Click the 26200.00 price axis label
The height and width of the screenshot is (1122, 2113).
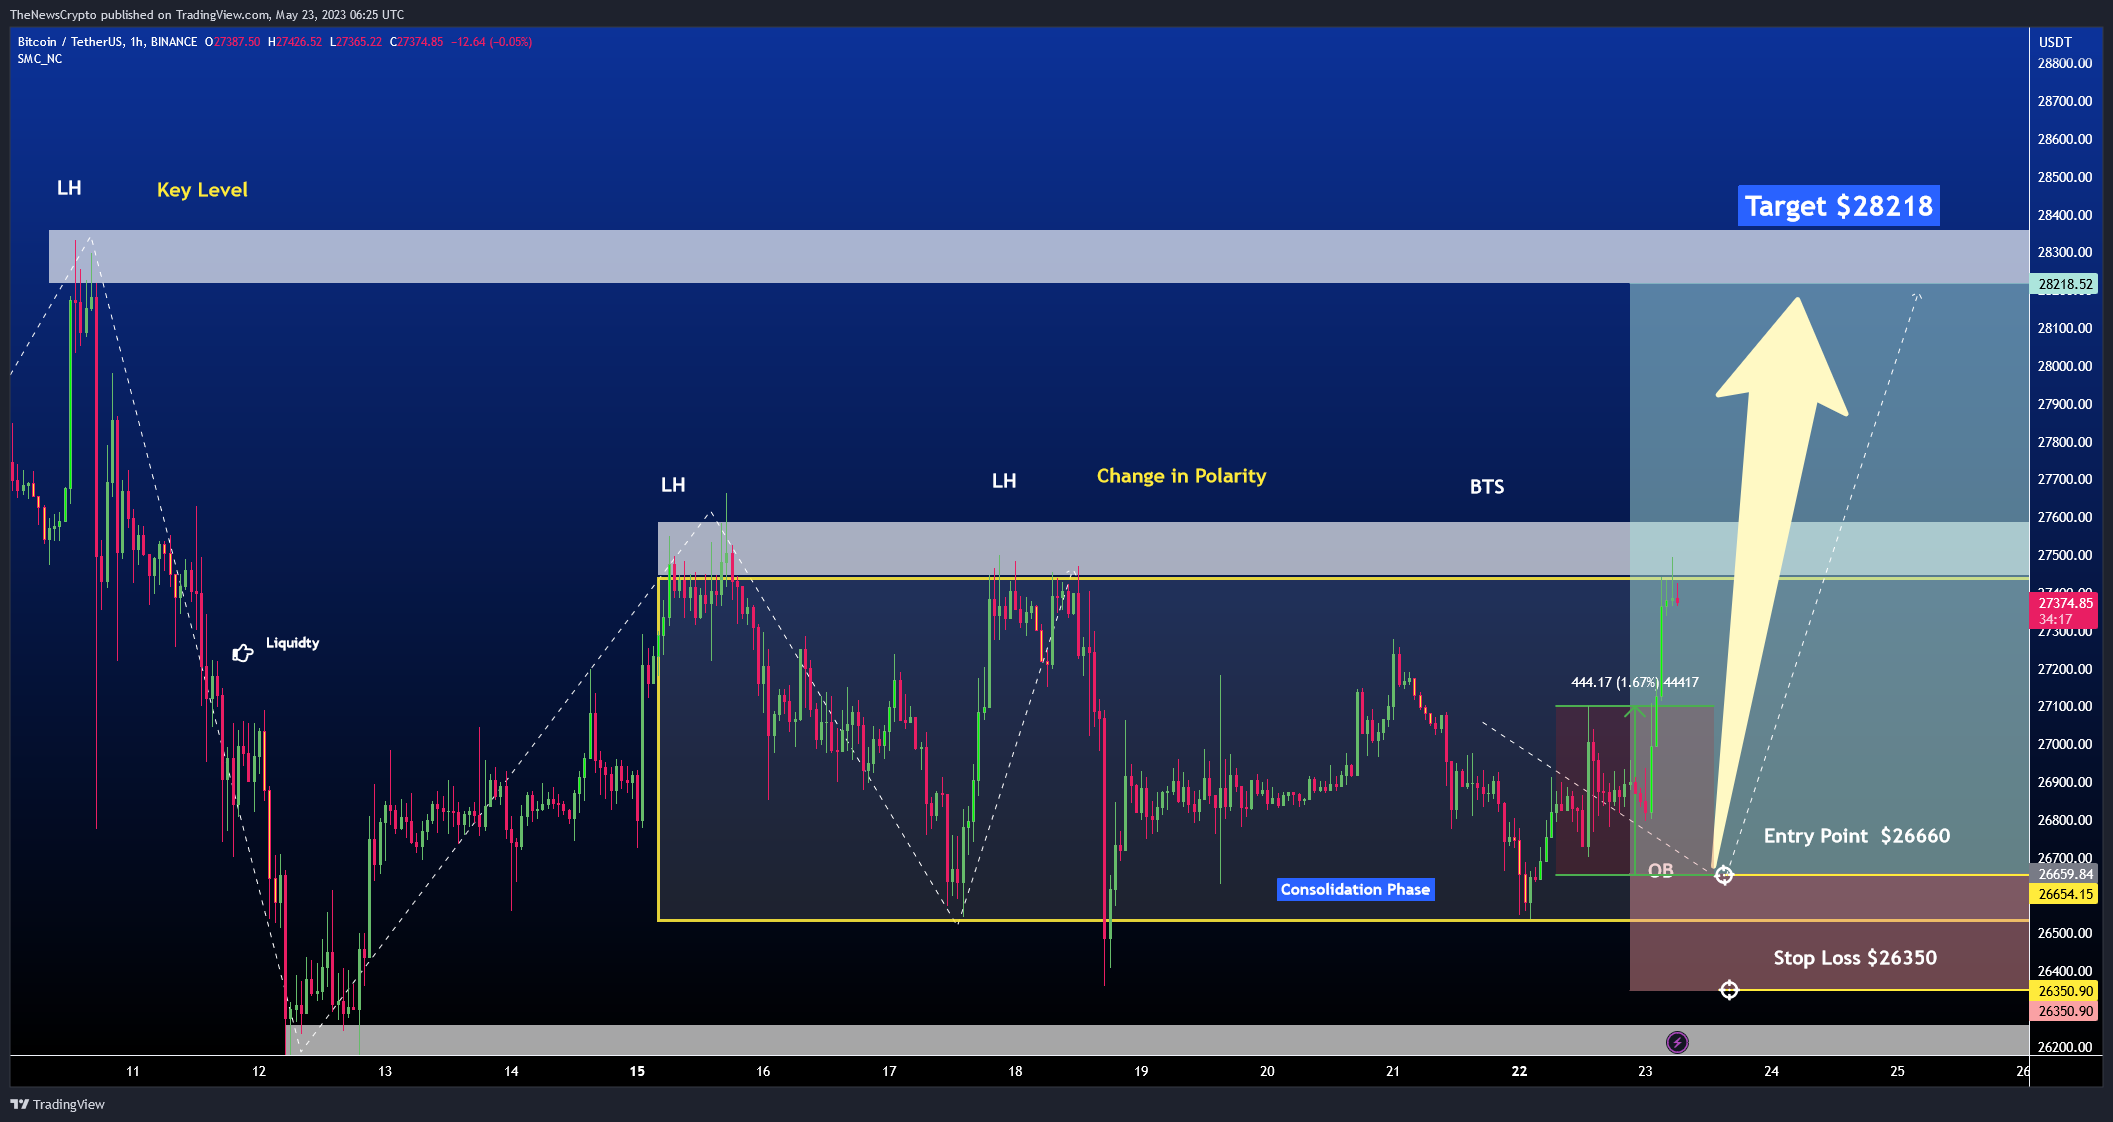pyautogui.click(x=2065, y=1047)
